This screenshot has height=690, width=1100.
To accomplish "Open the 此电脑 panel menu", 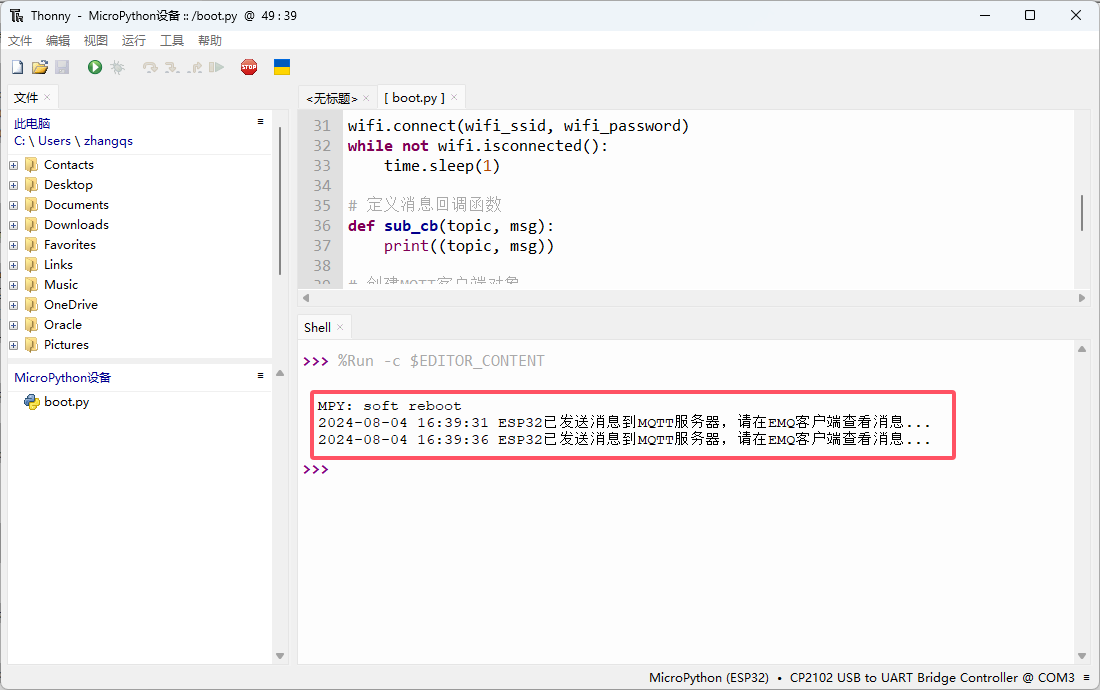I will (260, 122).
